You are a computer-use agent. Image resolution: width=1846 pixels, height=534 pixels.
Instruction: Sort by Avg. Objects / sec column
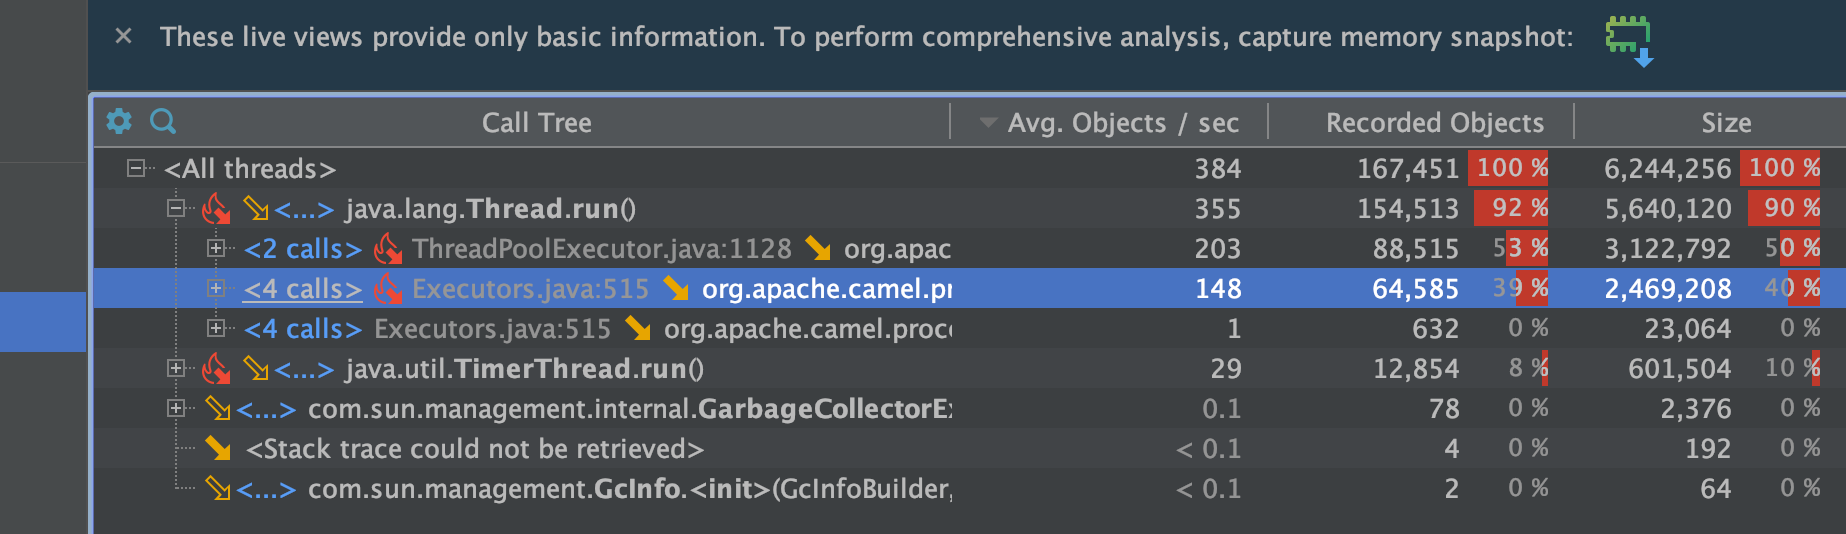[x=1120, y=123]
